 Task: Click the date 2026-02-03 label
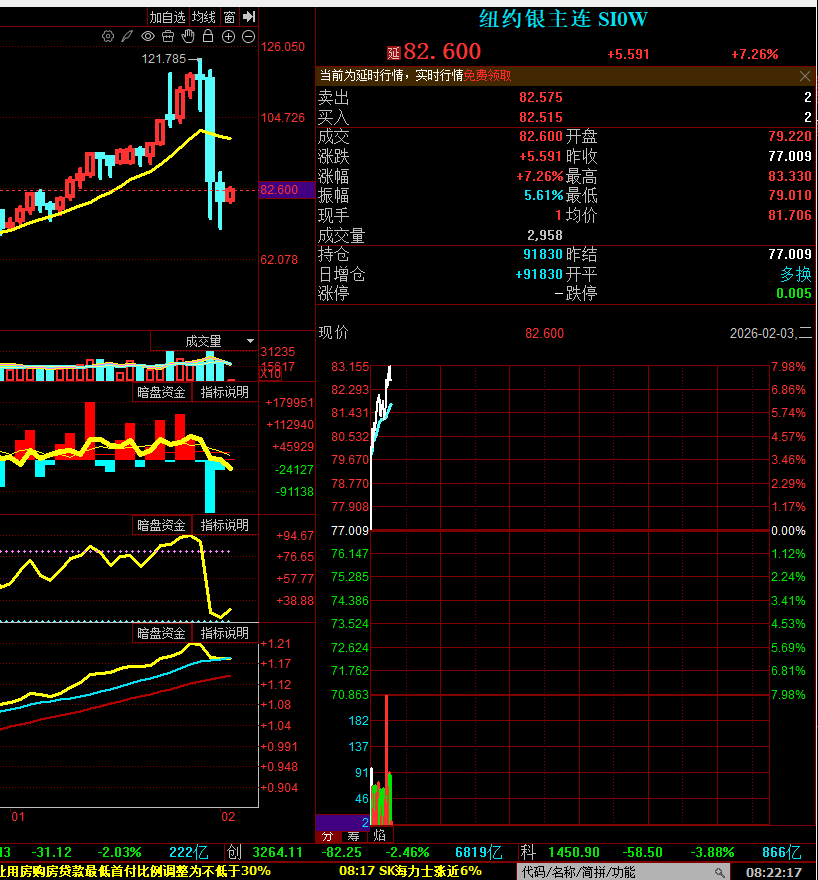(x=771, y=333)
